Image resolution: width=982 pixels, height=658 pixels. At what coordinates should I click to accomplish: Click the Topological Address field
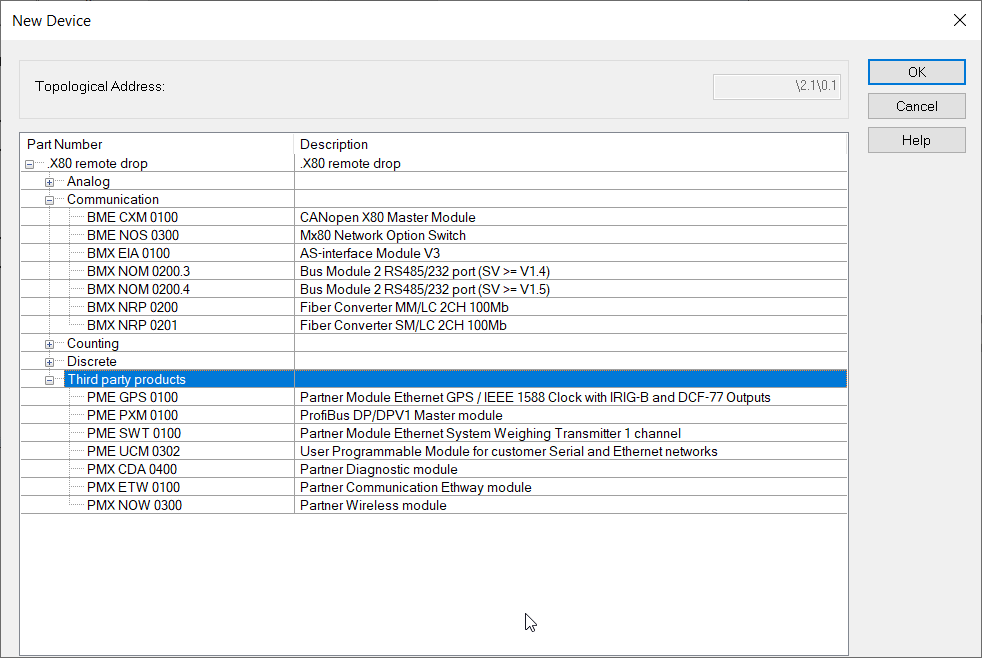777,86
